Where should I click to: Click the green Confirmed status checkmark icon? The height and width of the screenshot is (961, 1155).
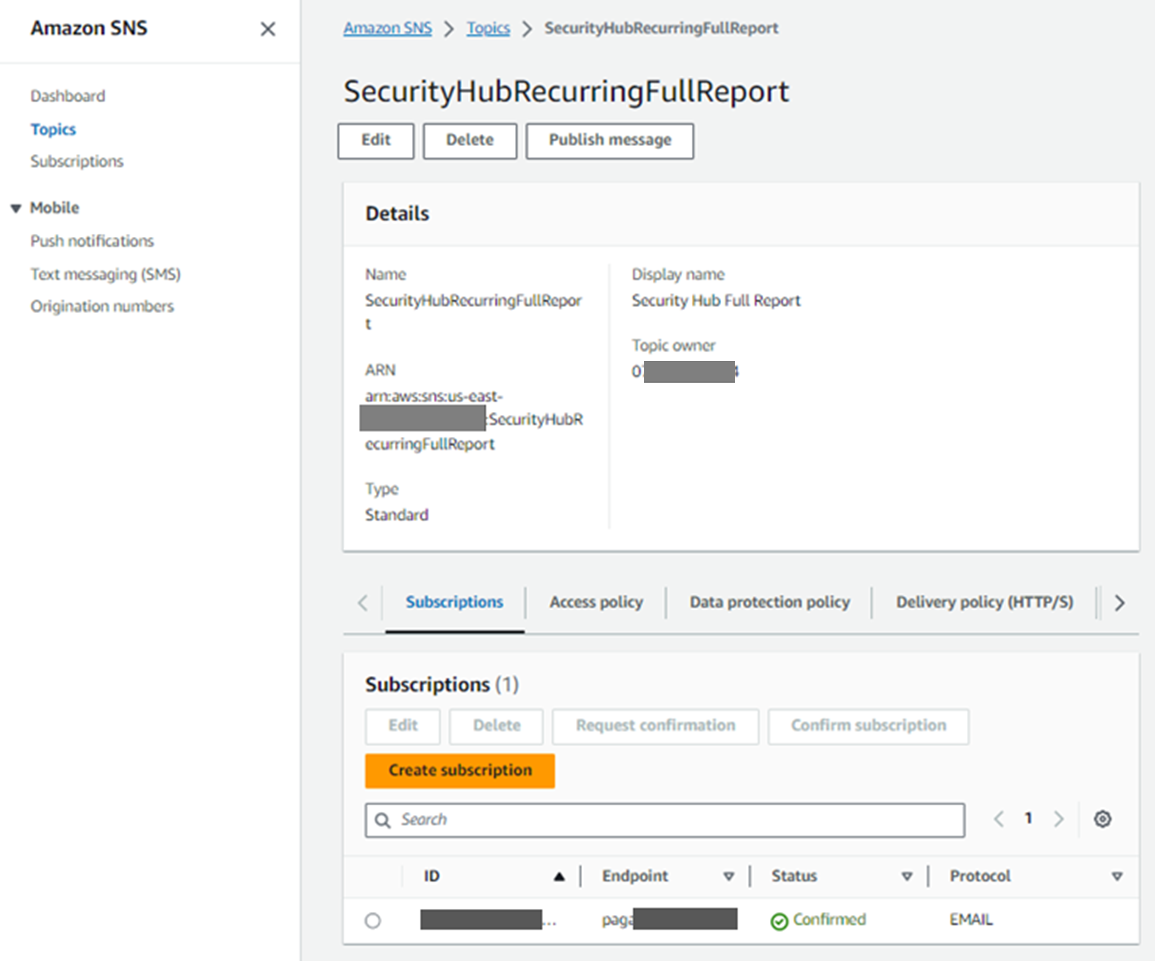(782, 919)
